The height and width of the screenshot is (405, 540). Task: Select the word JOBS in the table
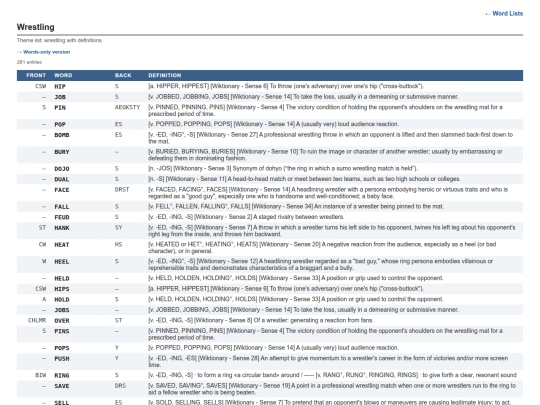click(x=62, y=310)
